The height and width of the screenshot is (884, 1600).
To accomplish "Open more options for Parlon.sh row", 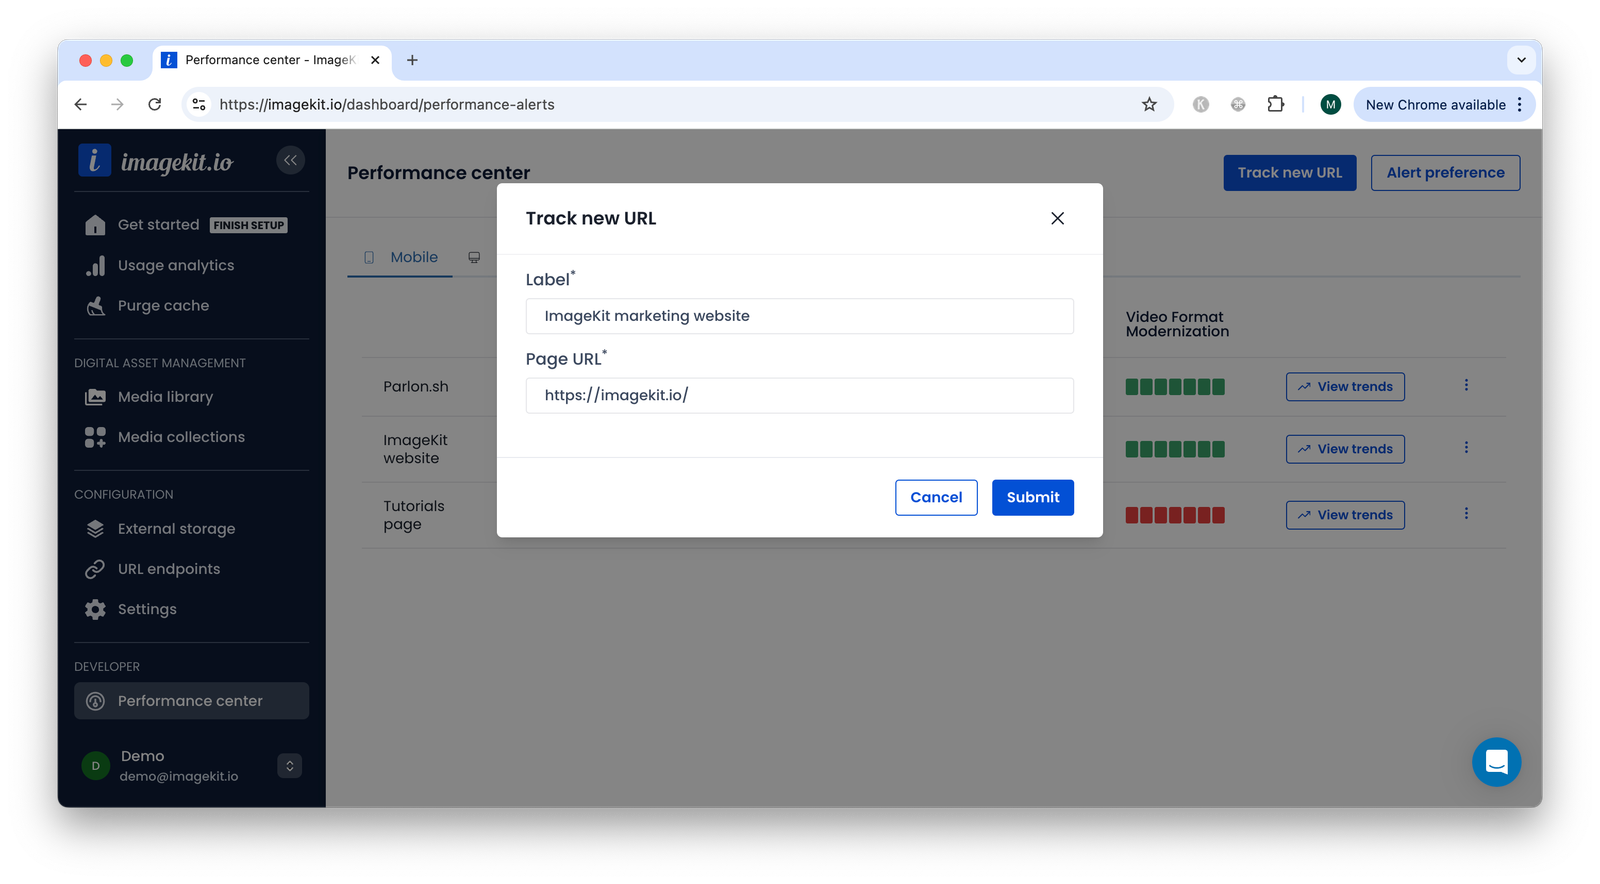I will 1466,386.
